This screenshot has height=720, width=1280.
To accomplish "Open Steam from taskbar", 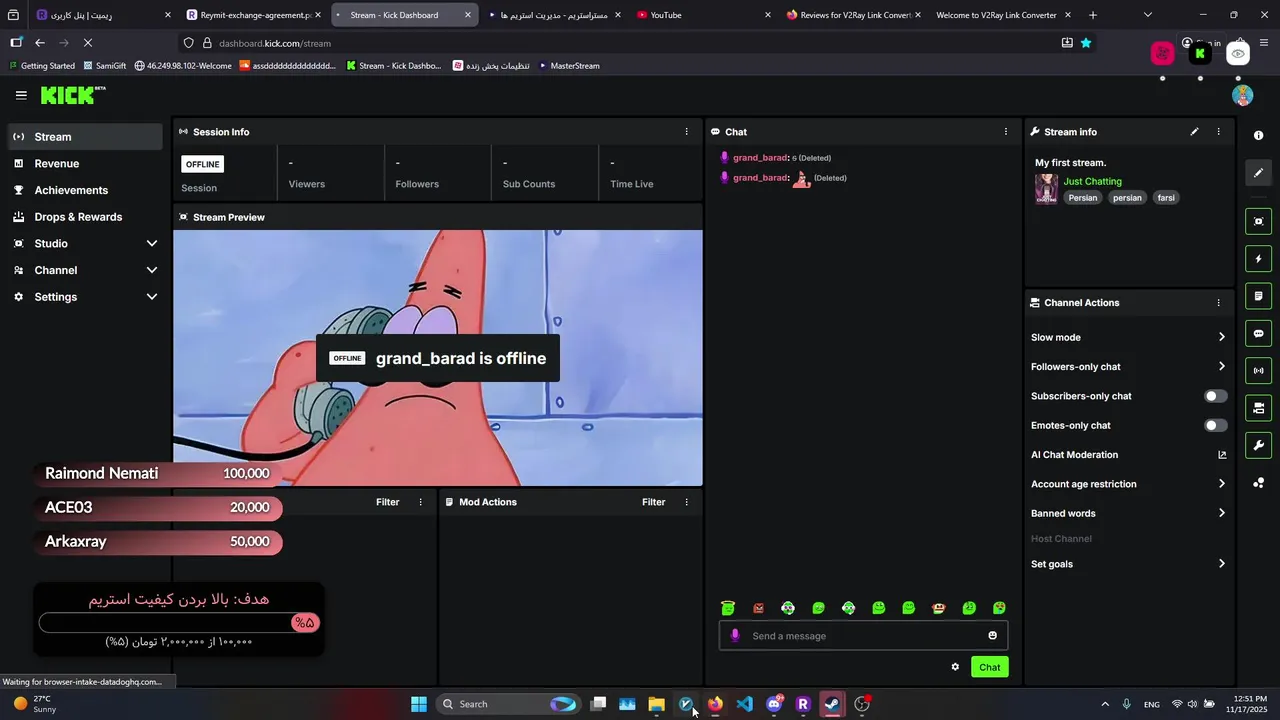I will coord(832,704).
